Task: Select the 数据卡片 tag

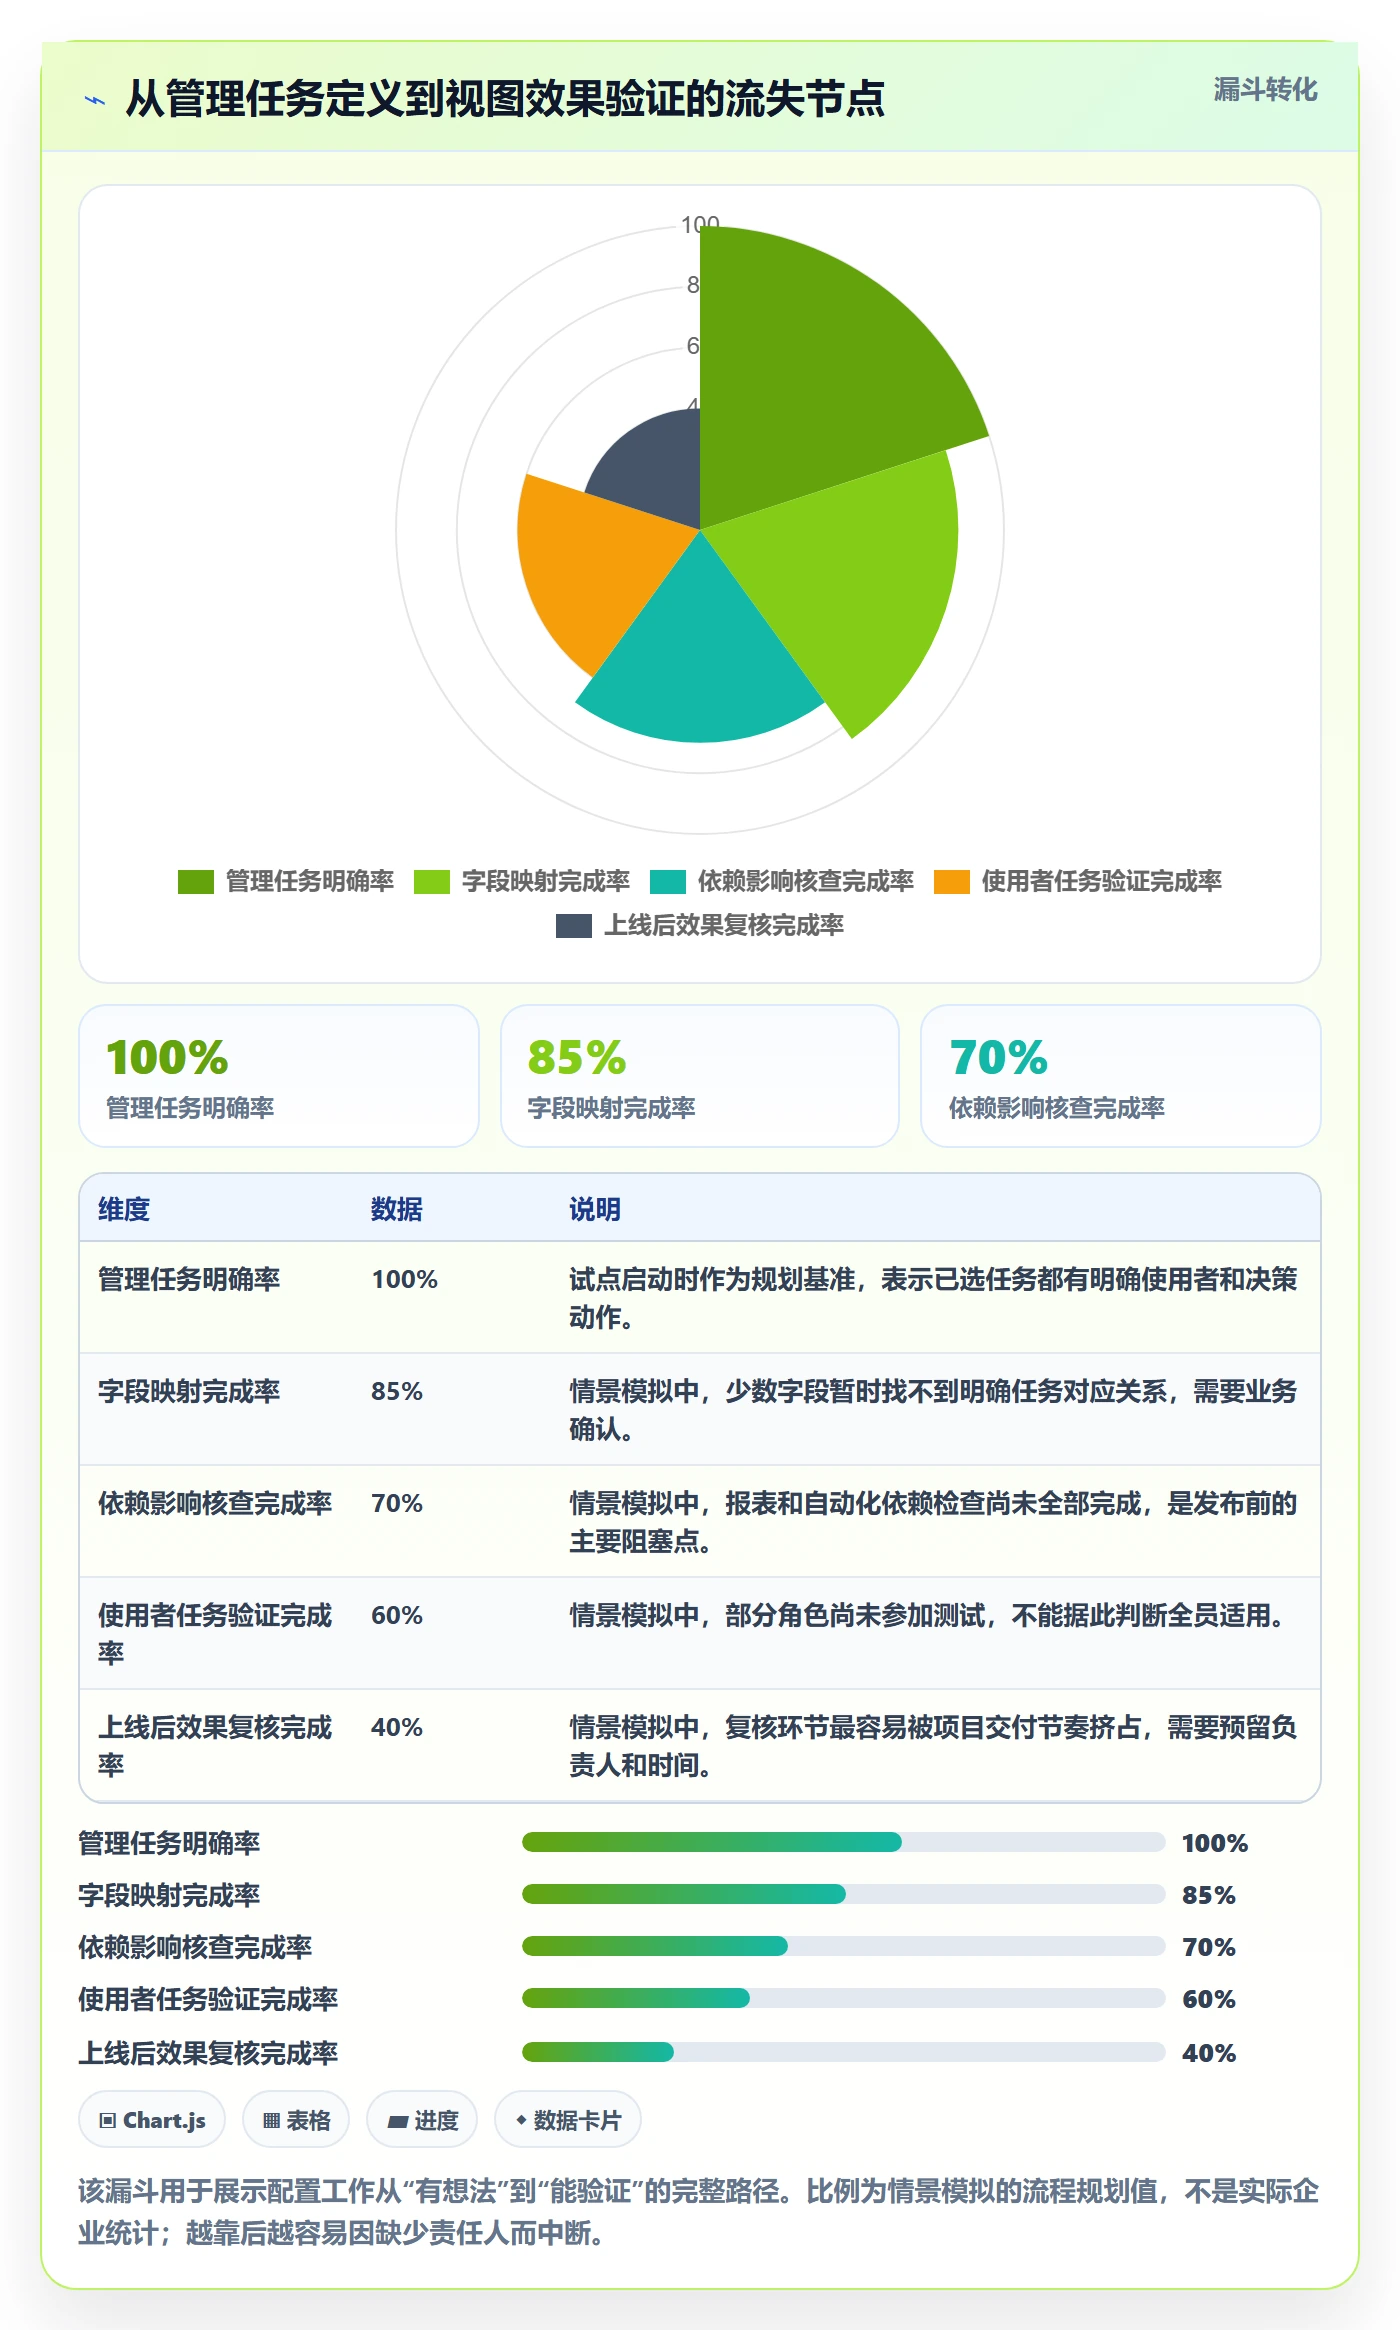Action: pos(568,2120)
